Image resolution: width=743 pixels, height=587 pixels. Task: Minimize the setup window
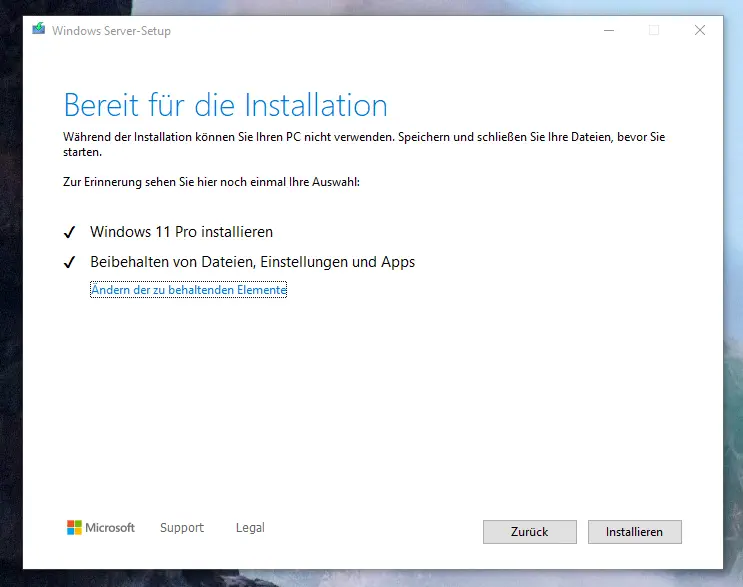click(x=609, y=30)
